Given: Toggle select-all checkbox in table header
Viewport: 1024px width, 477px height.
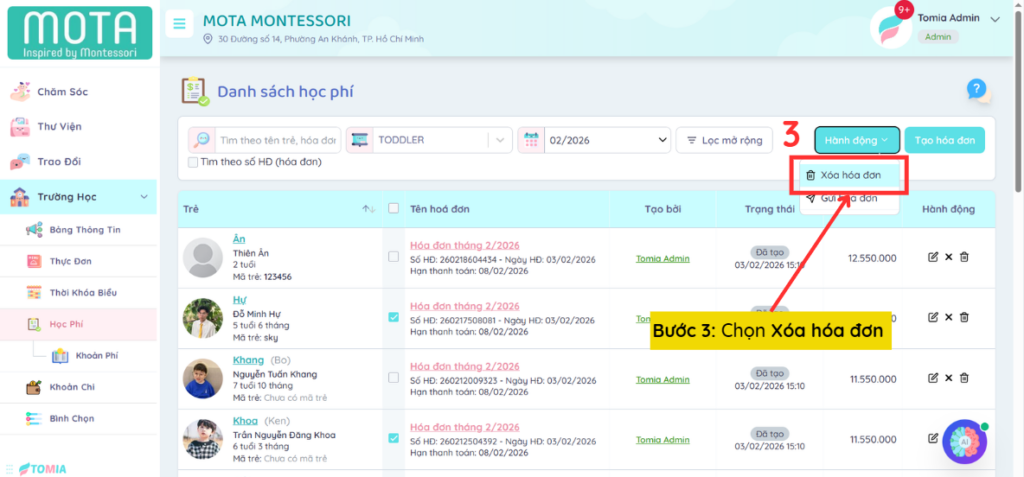Looking at the screenshot, I should tap(393, 209).
